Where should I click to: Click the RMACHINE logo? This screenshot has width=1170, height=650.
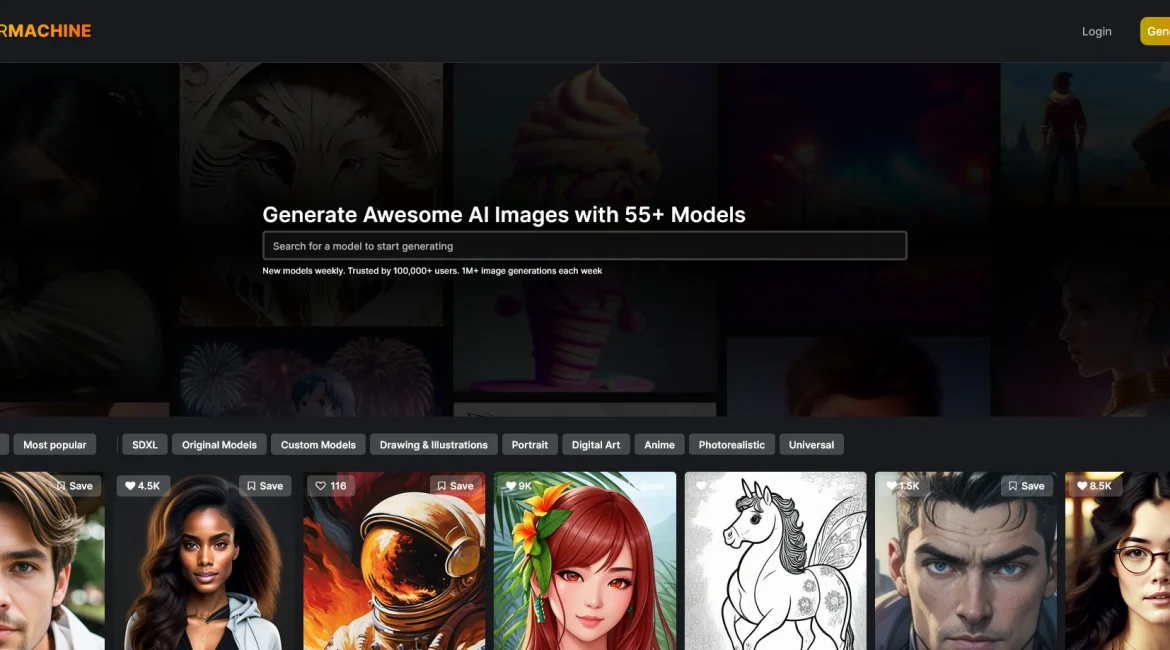(46, 31)
